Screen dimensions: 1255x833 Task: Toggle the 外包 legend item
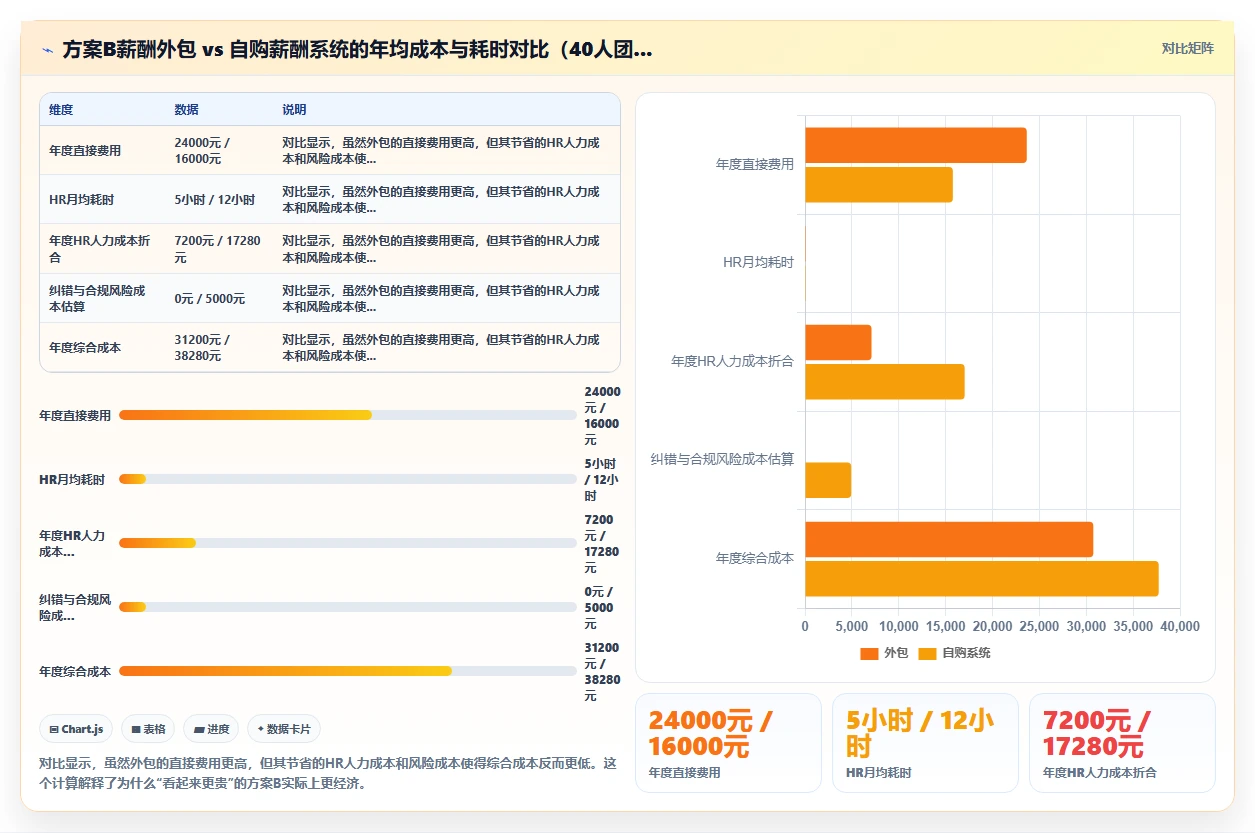(884, 653)
